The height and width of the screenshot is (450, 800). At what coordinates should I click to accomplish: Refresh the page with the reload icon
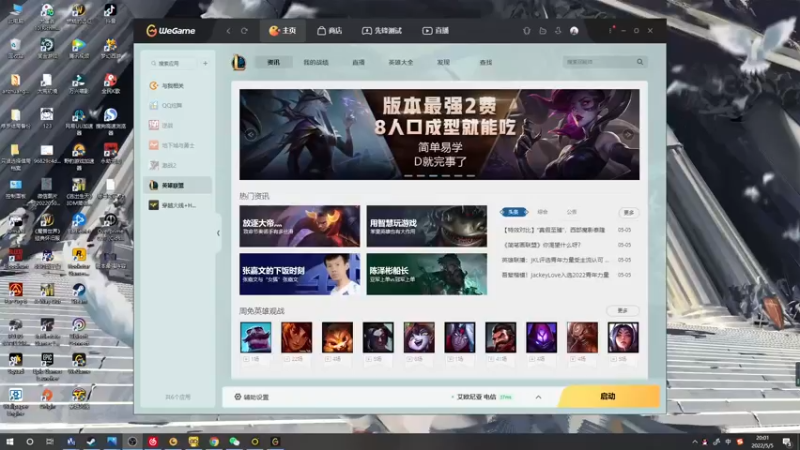[x=244, y=31]
